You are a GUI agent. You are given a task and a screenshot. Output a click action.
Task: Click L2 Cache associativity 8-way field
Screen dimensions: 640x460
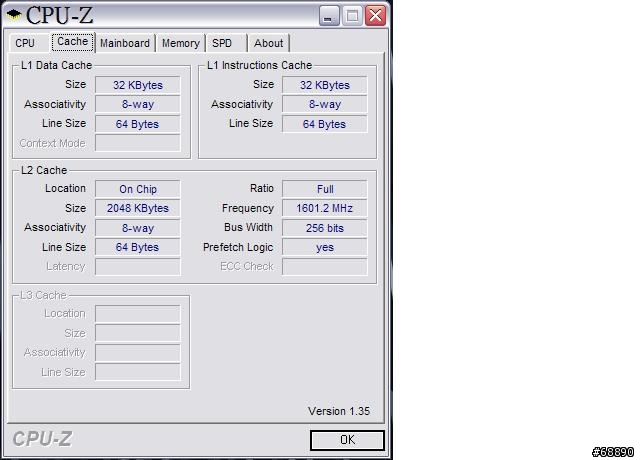point(138,228)
